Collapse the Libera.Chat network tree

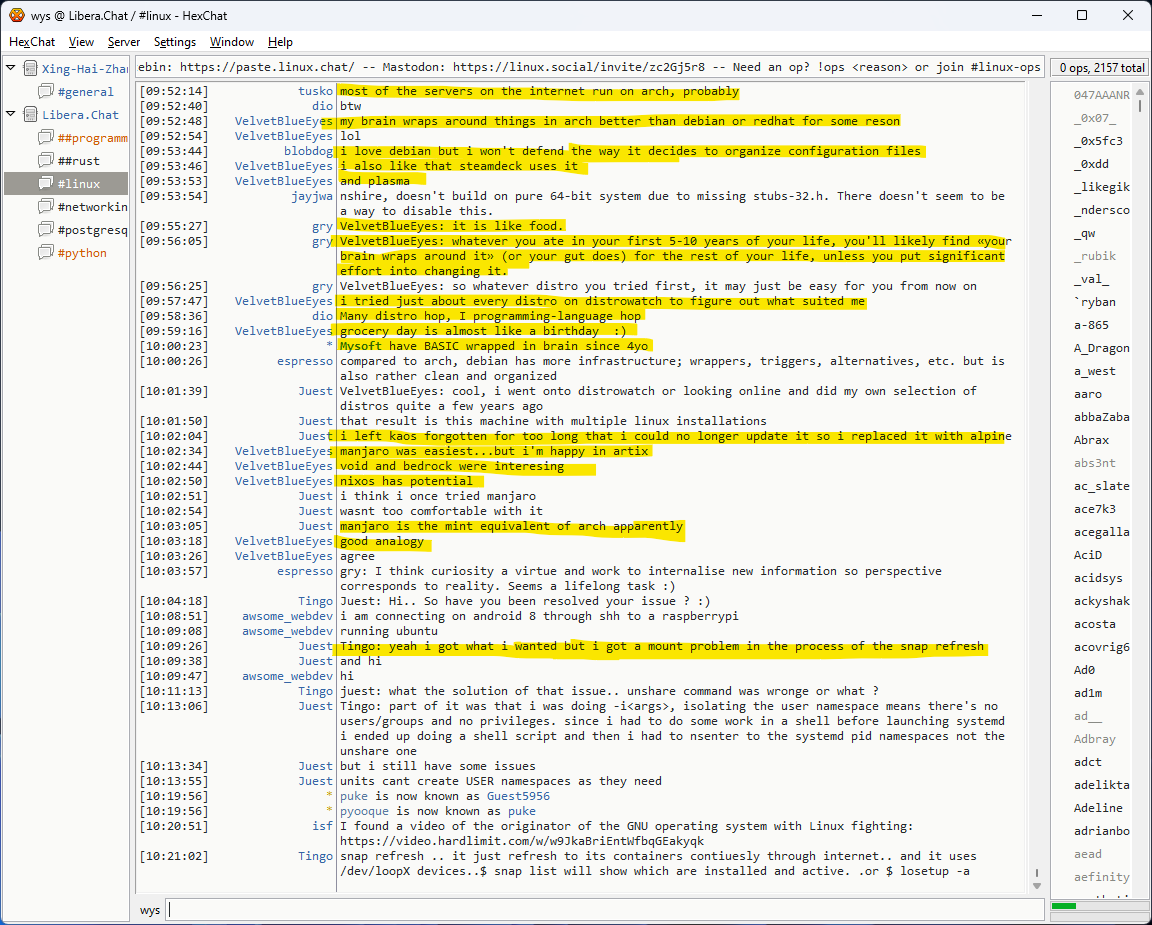pyautogui.click(x=11, y=115)
